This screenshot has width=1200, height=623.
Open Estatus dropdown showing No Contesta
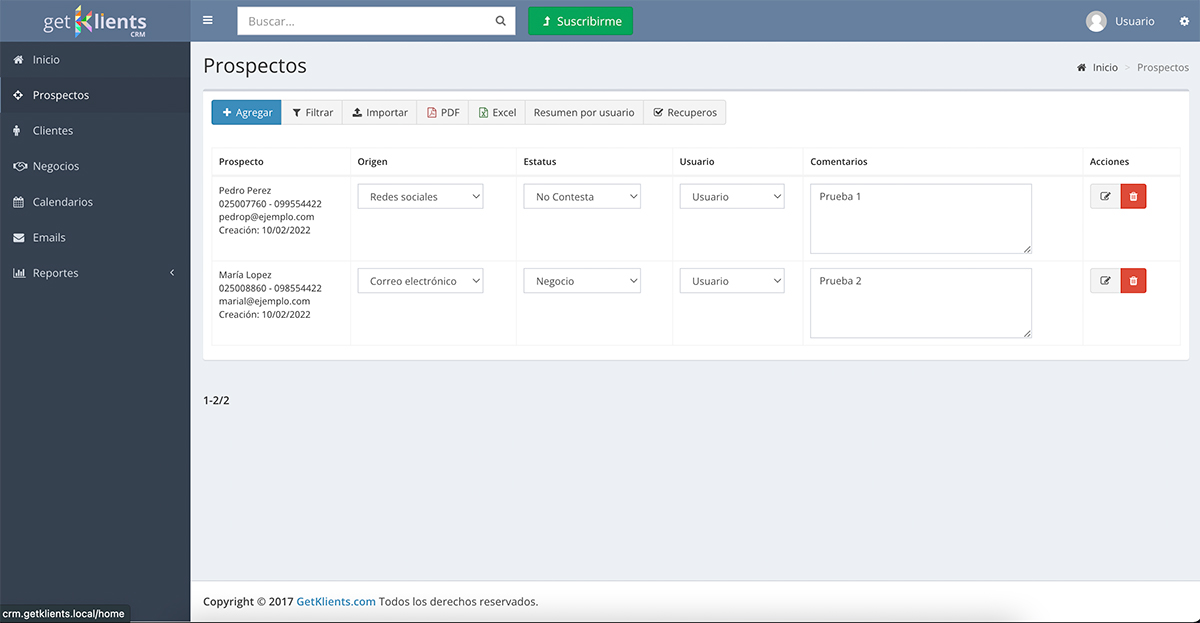click(x=582, y=197)
